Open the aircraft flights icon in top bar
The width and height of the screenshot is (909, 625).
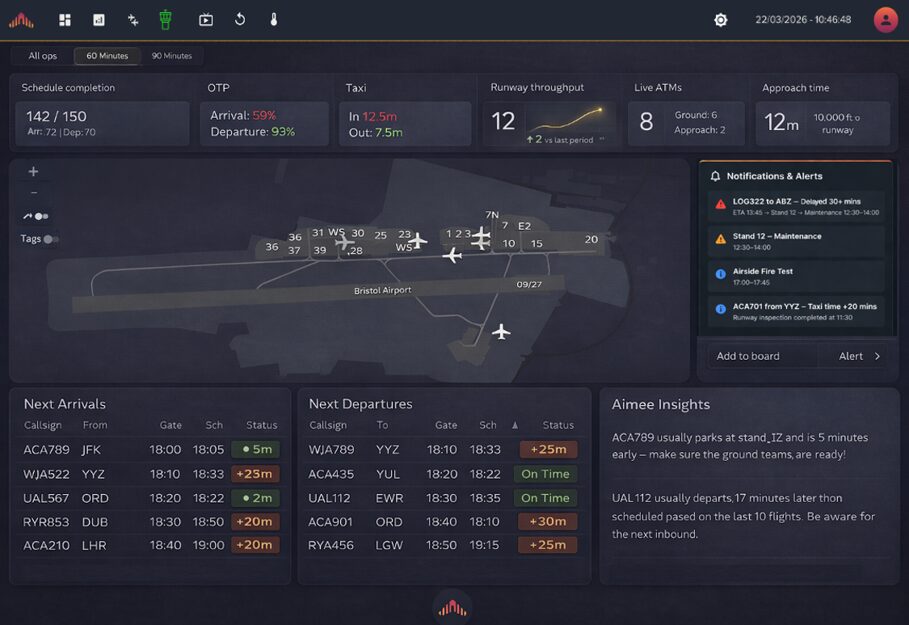(133, 20)
